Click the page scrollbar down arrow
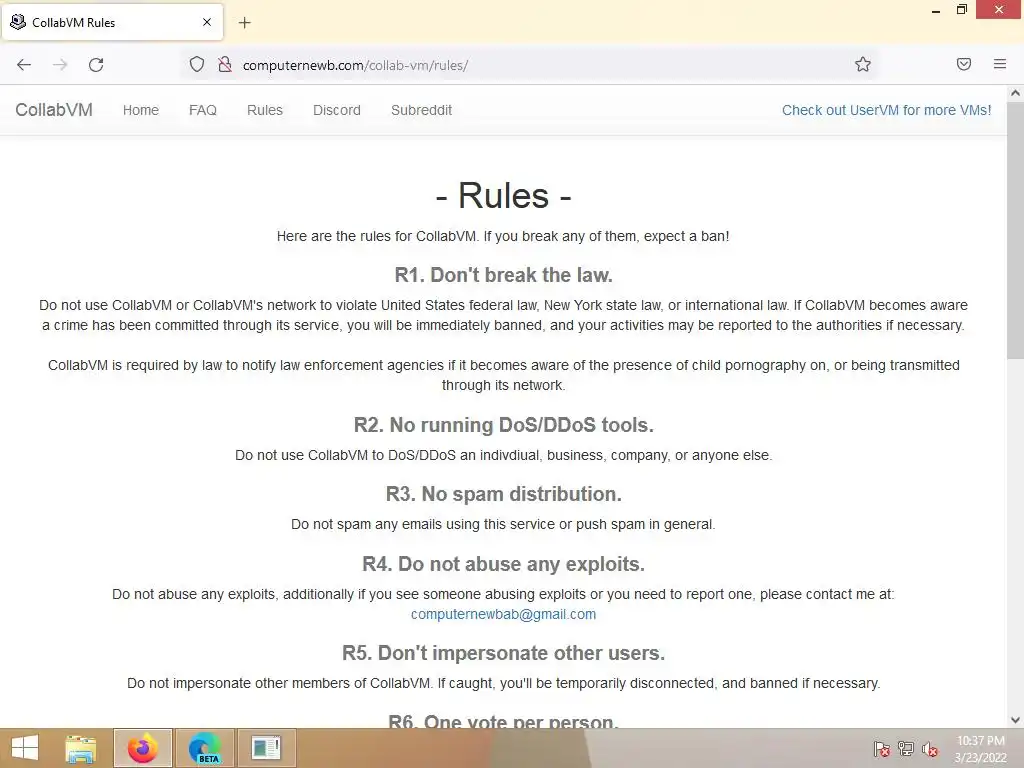The width and height of the screenshot is (1024, 768). 1015,720
